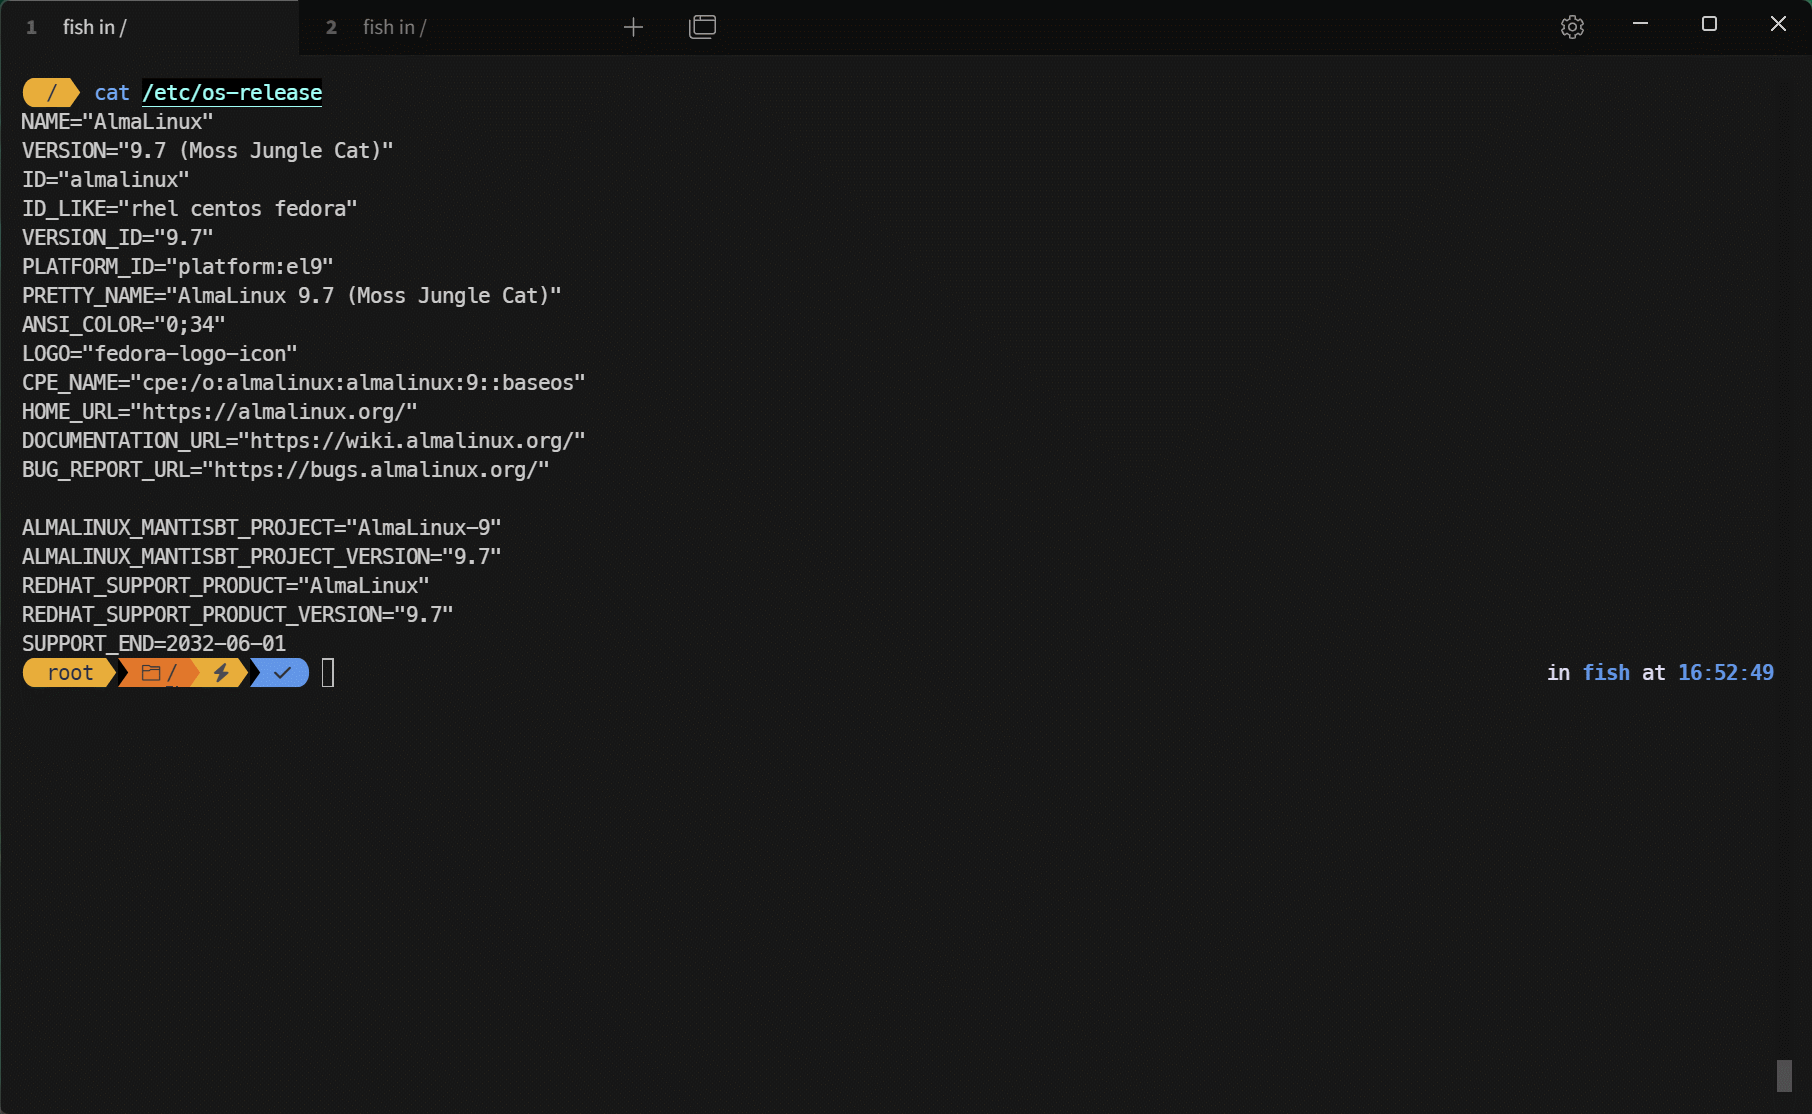Open a new tab with plus button

(633, 27)
